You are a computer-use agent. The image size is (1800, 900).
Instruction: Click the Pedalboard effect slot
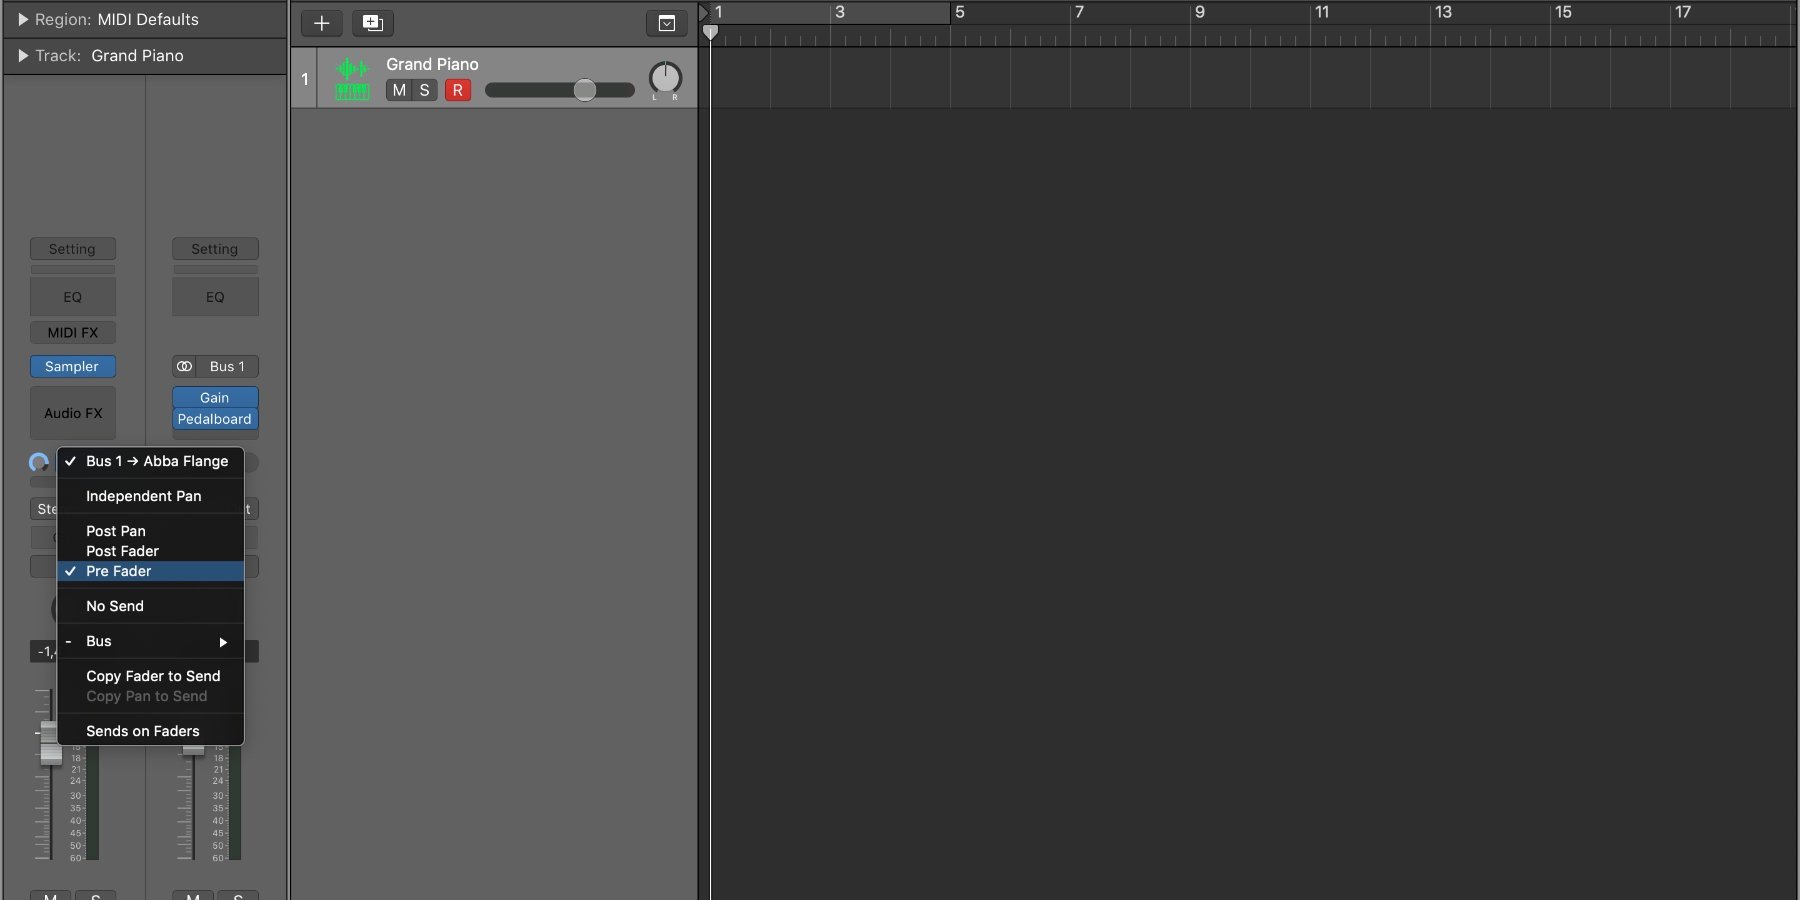pos(214,419)
